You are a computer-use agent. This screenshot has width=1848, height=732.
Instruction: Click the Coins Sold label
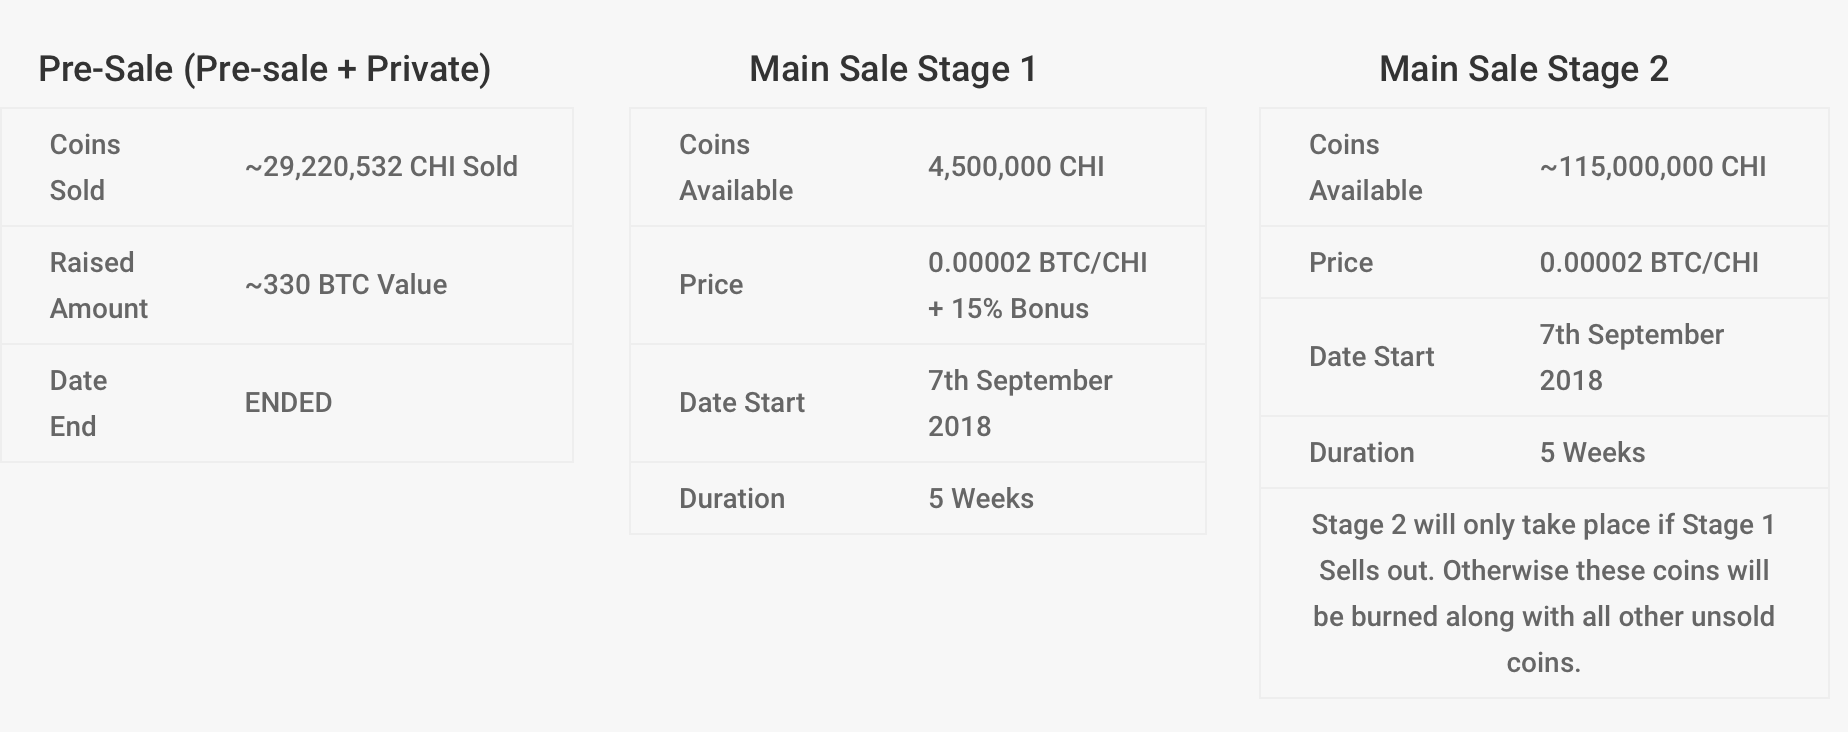pyautogui.click(x=85, y=167)
